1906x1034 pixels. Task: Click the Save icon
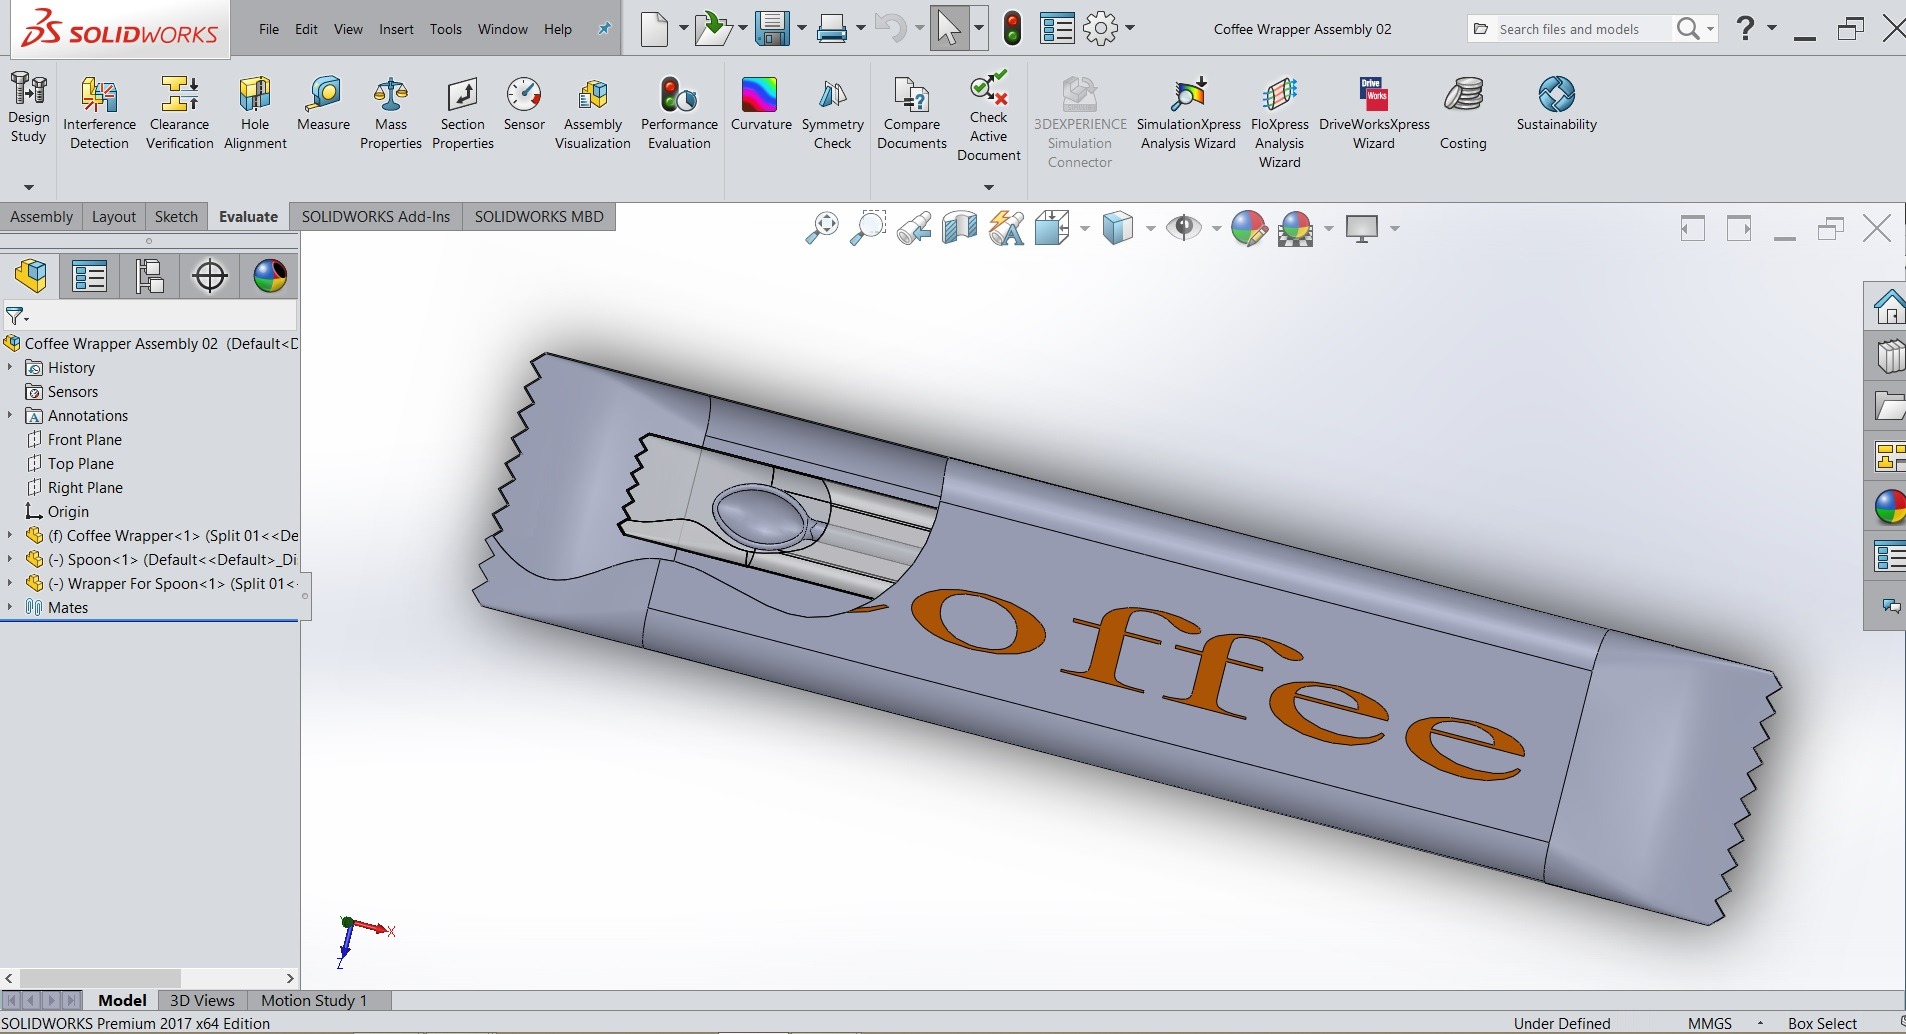(x=771, y=29)
